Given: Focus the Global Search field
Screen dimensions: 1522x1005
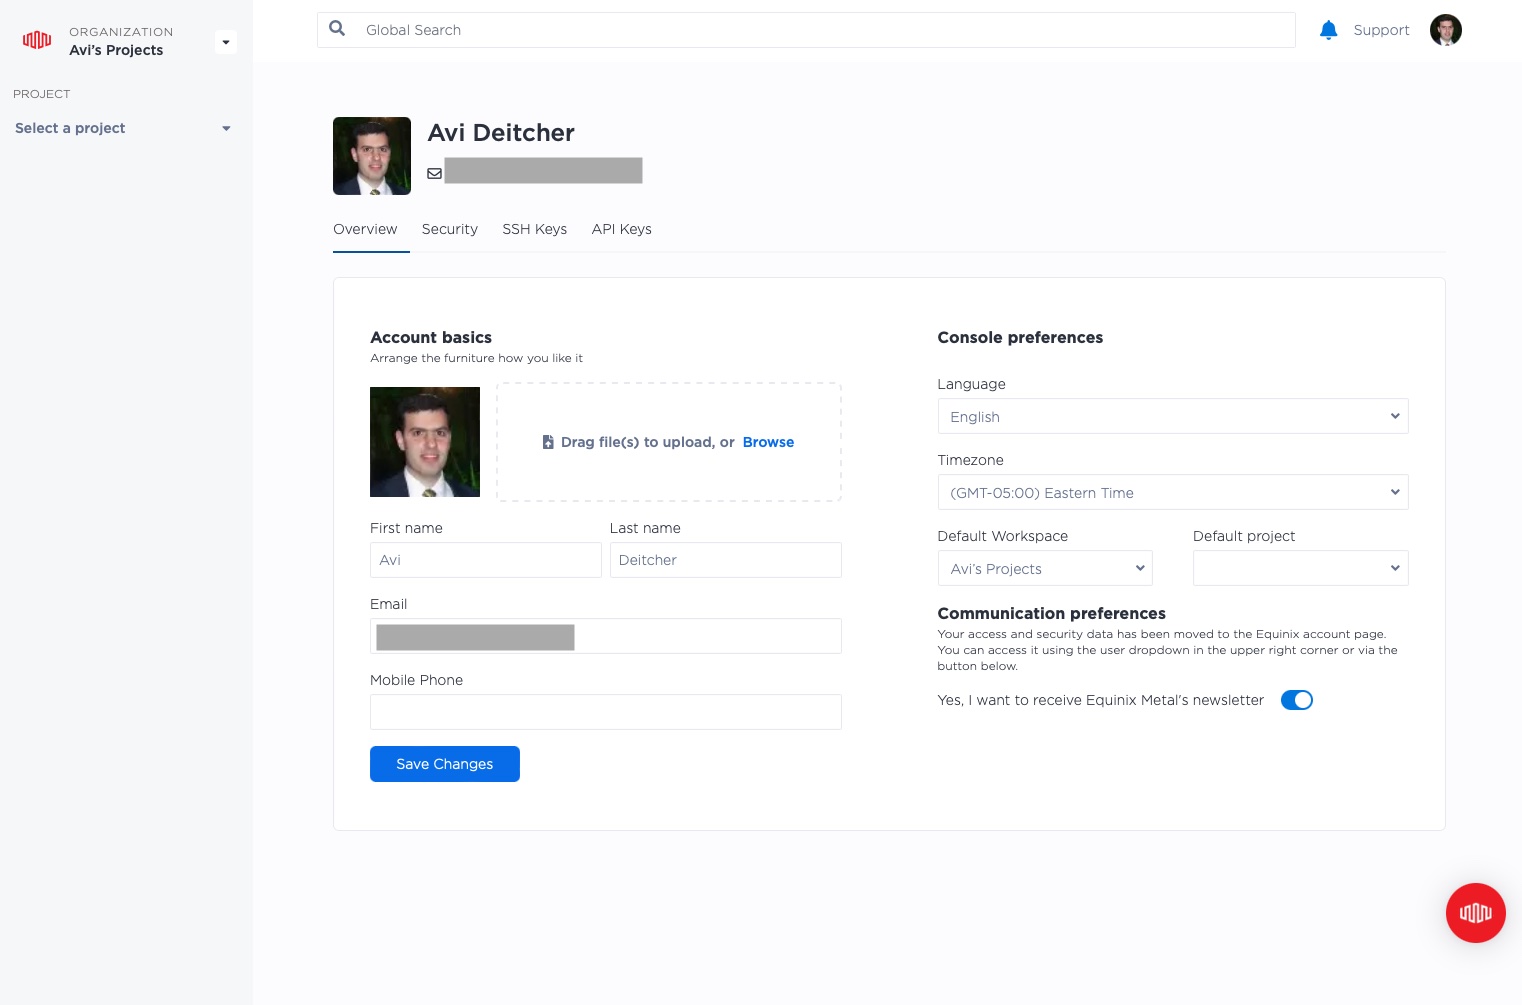Looking at the screenshot, I should coord(806,30).
